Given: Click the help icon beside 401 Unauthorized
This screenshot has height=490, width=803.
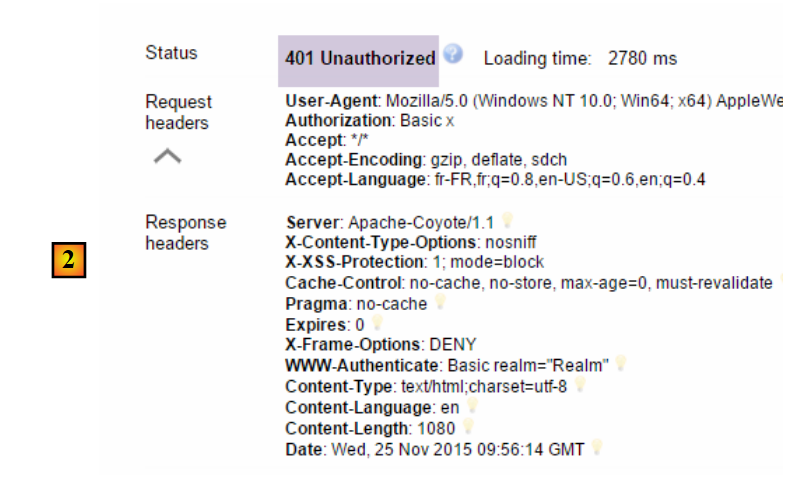Looking at the screenshot, I should click(x=454, y=55).
